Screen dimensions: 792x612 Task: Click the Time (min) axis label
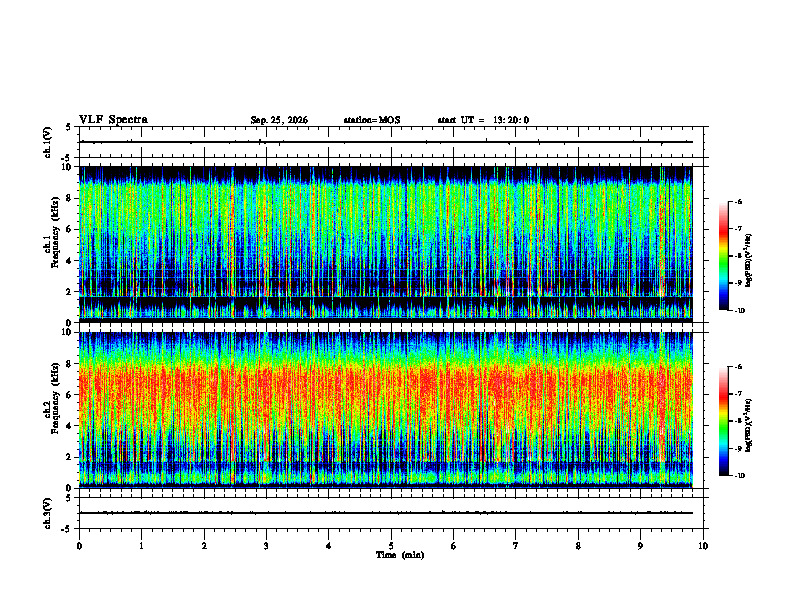[x=400, y=555]
